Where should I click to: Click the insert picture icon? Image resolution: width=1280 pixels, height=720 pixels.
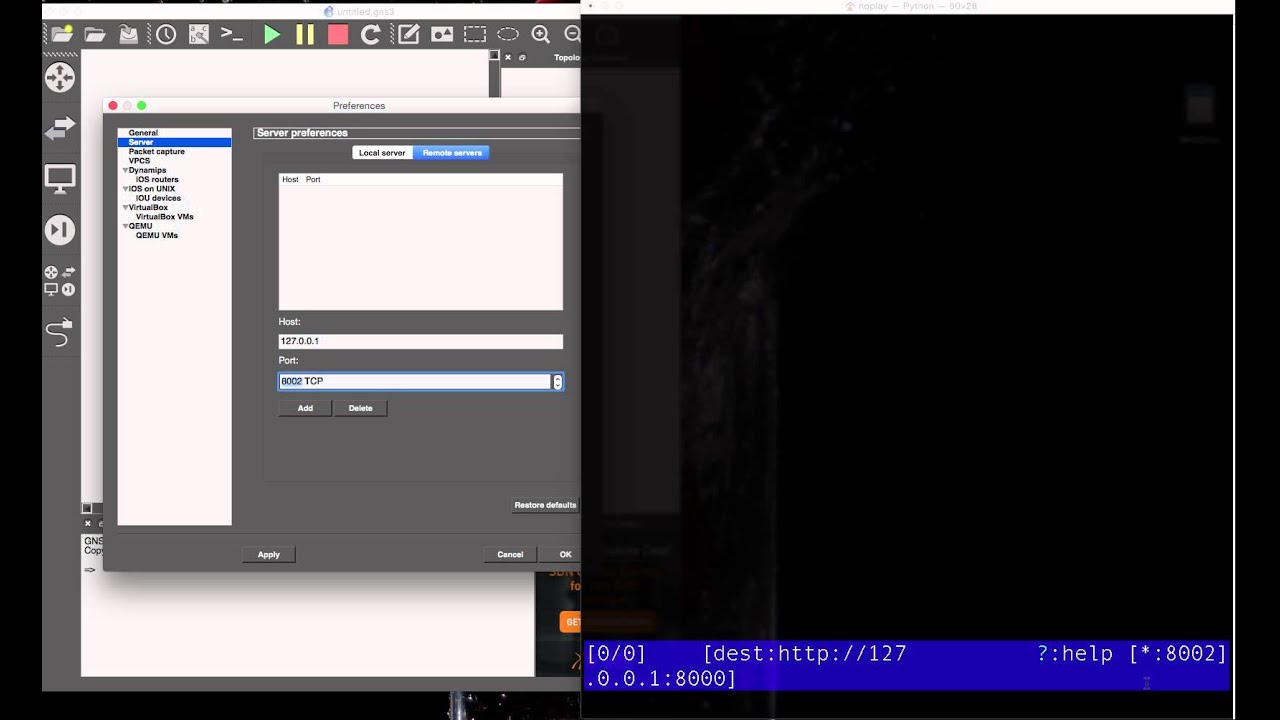coord(442,35)
